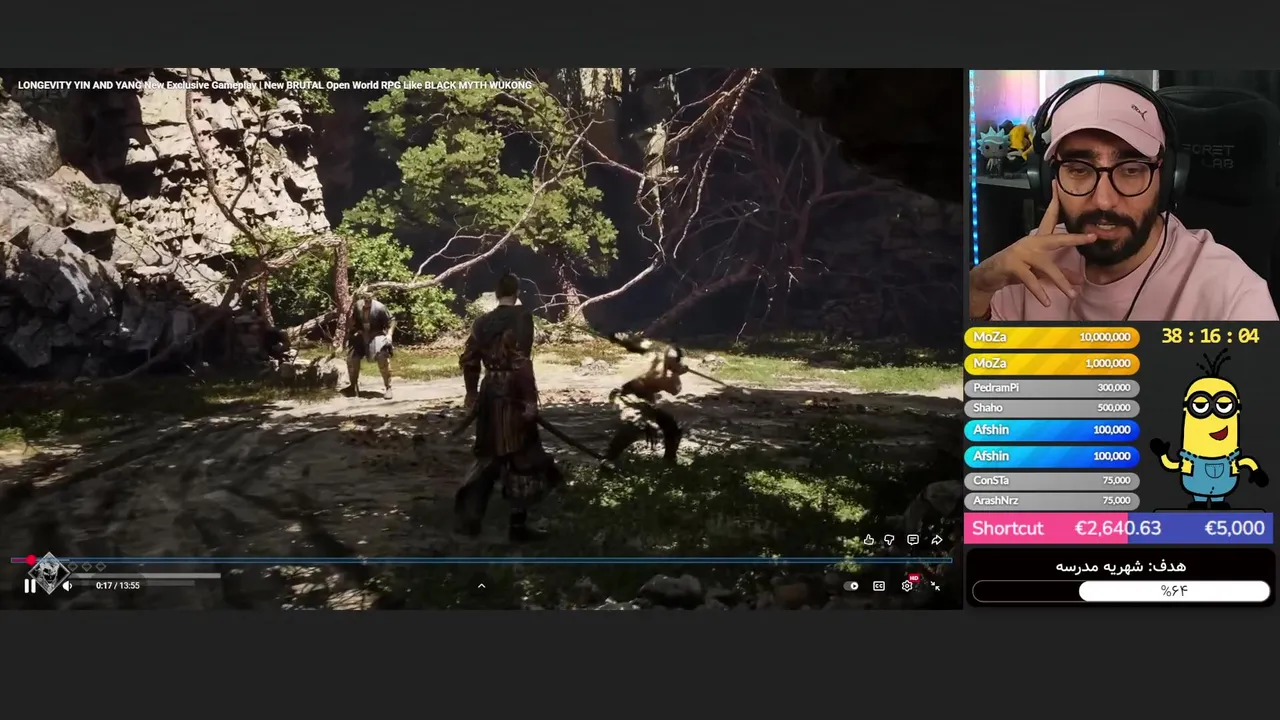Screen dimensions: 1280x720
Task: Dislike the video with the thumbs-down icon
Action: point(889,540)
